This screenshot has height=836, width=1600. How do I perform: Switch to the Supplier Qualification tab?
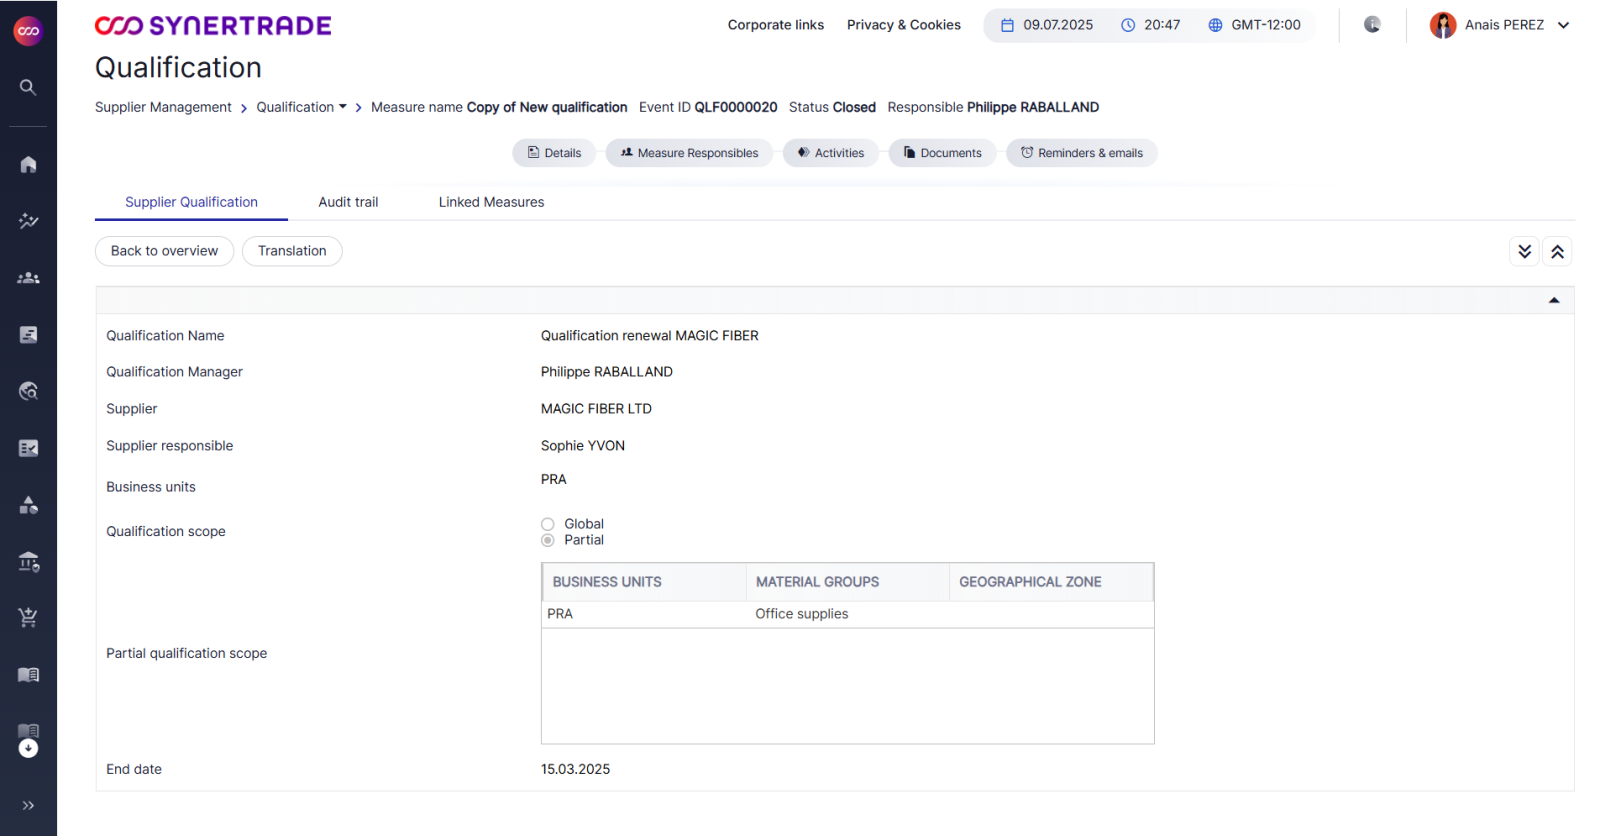coord(191,202)
